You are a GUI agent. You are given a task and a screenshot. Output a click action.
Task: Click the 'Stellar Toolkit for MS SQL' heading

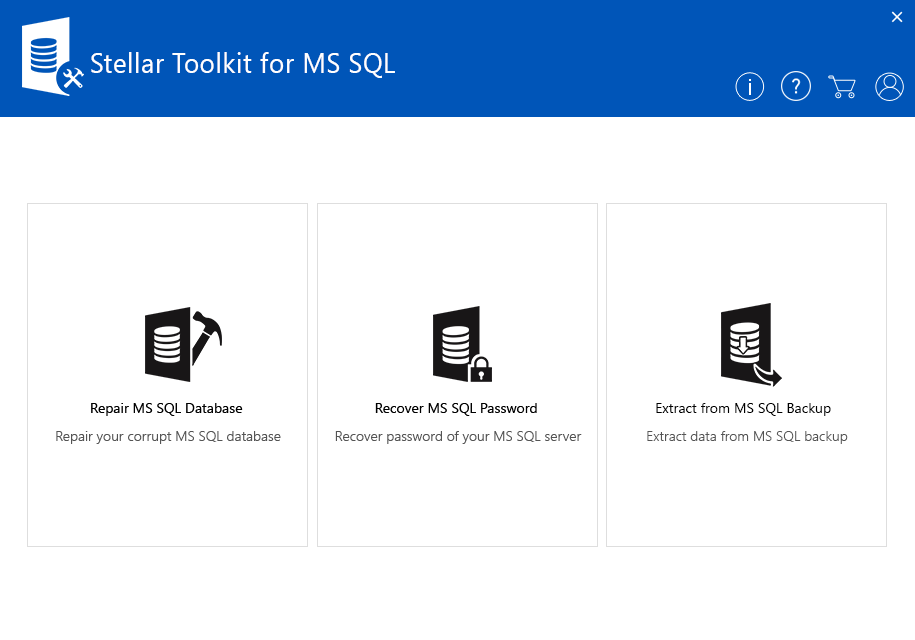point(243,64)
